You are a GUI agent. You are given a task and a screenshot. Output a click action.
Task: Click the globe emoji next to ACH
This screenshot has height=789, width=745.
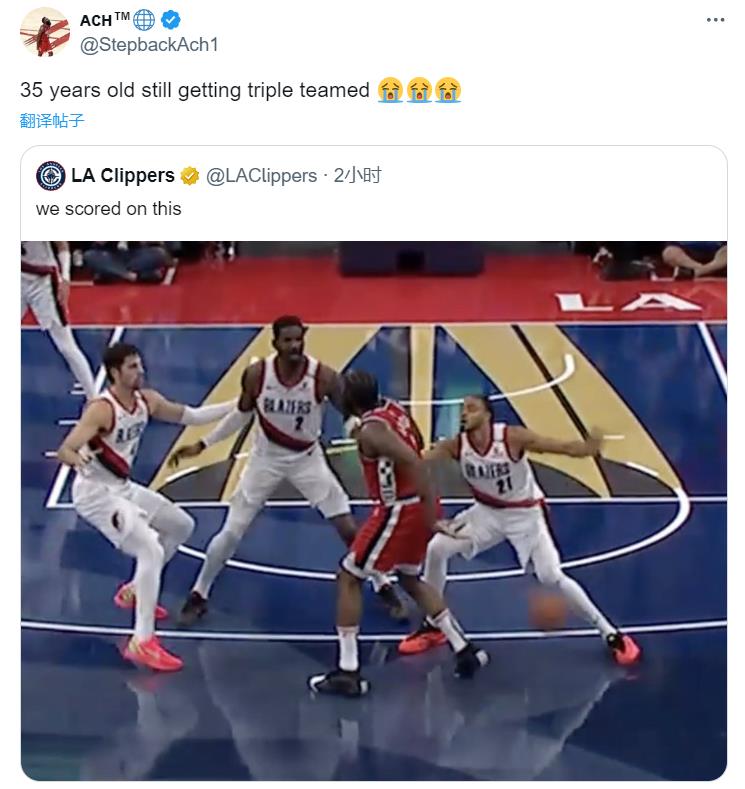[x=144, y=20]
